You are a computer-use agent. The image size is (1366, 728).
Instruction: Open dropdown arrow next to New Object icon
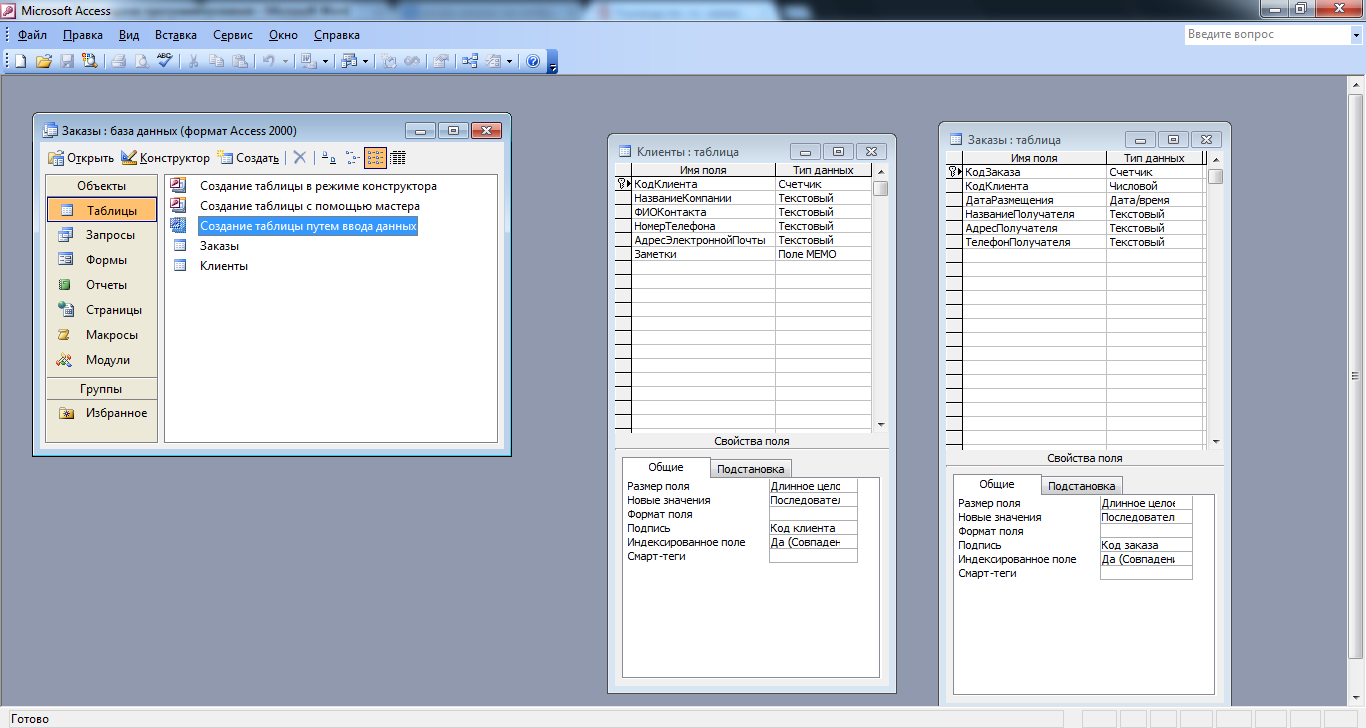tap(509, 61)
